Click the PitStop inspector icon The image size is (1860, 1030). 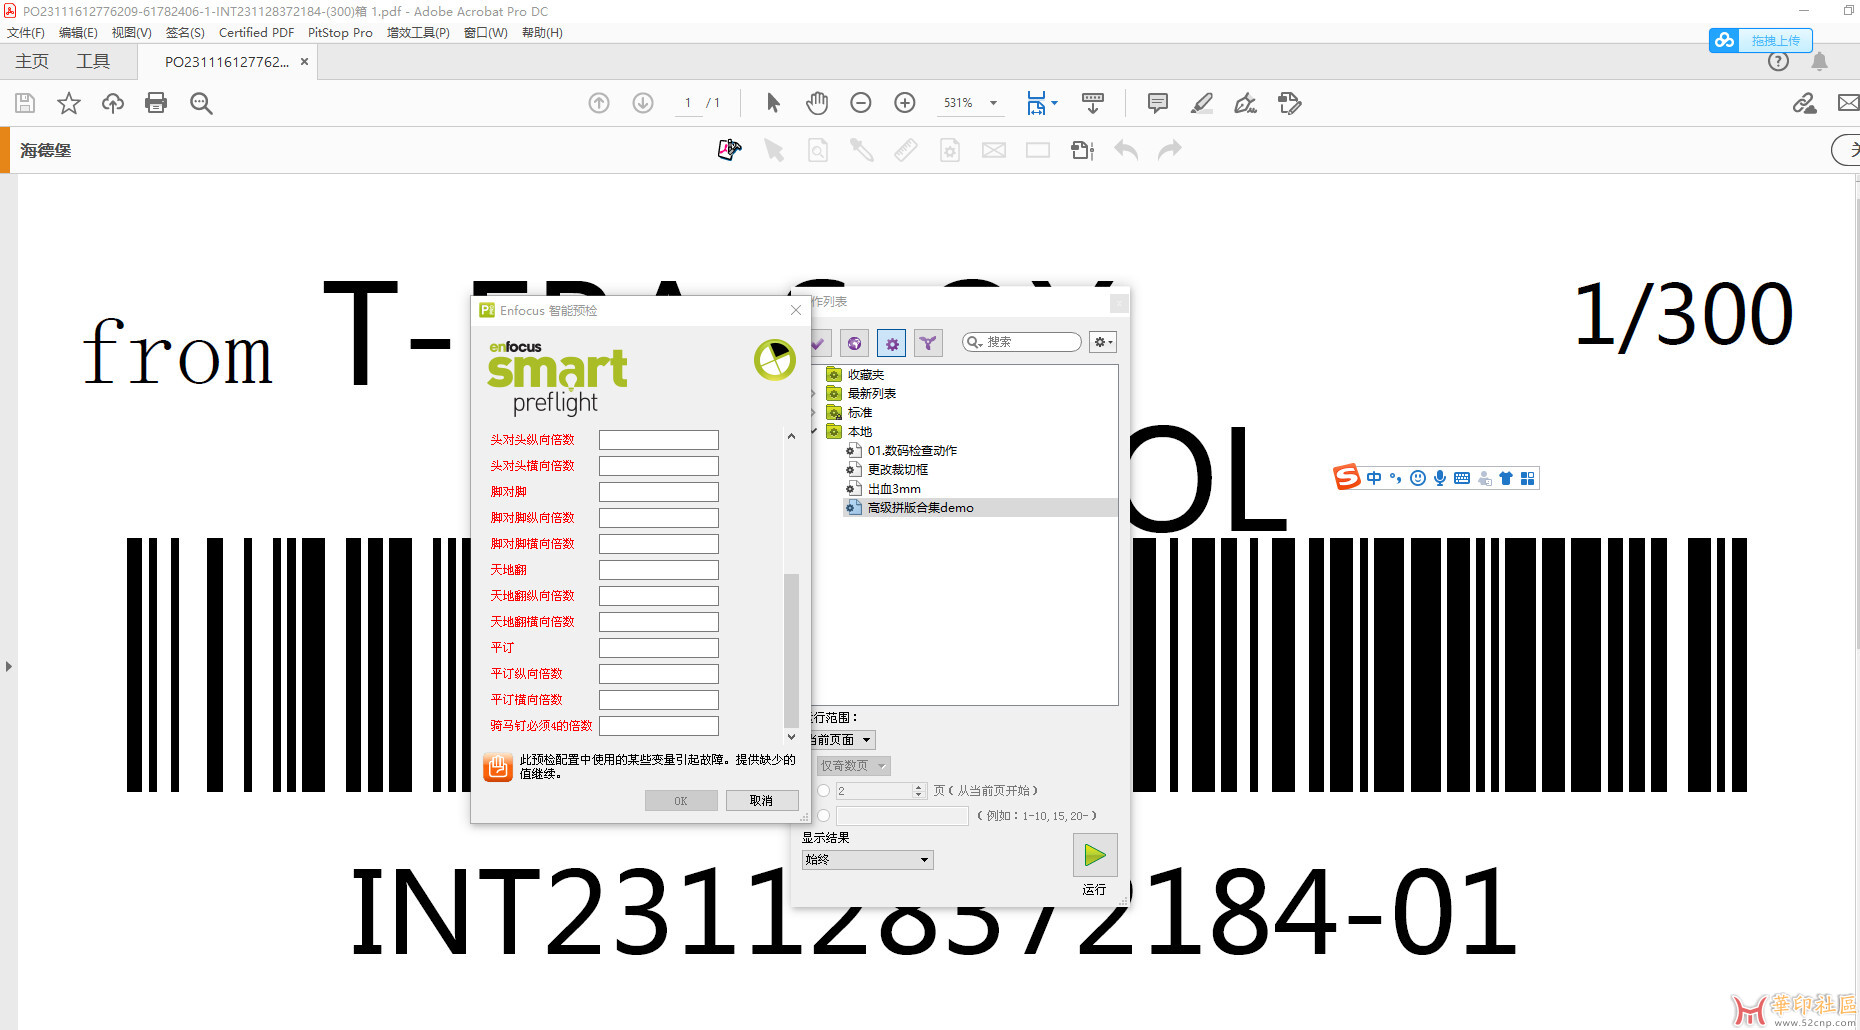click(730, 150)
